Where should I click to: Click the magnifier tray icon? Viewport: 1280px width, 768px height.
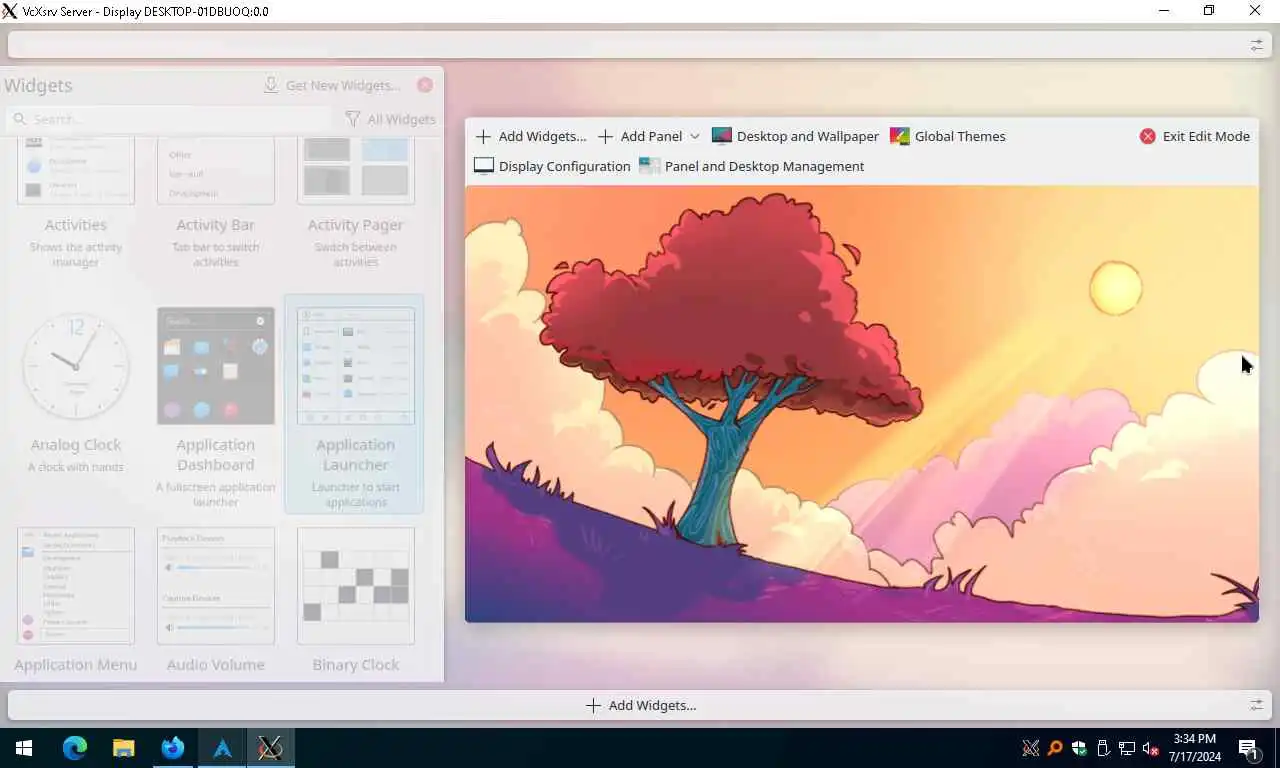[1055, 748]
